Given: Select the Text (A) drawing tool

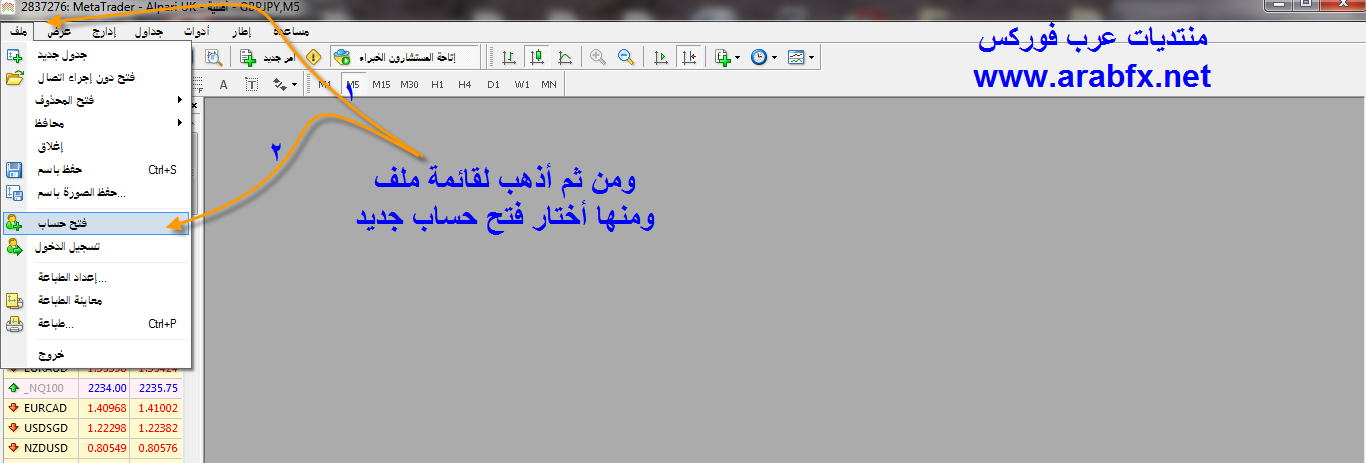Looking at the screenshot, I should pos(223,85).
